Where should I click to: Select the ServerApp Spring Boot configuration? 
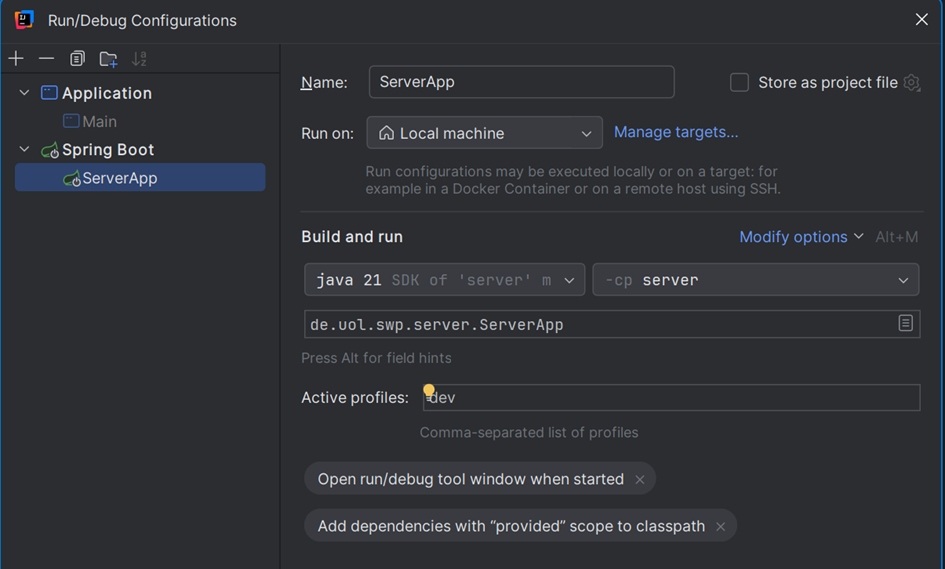119,178
